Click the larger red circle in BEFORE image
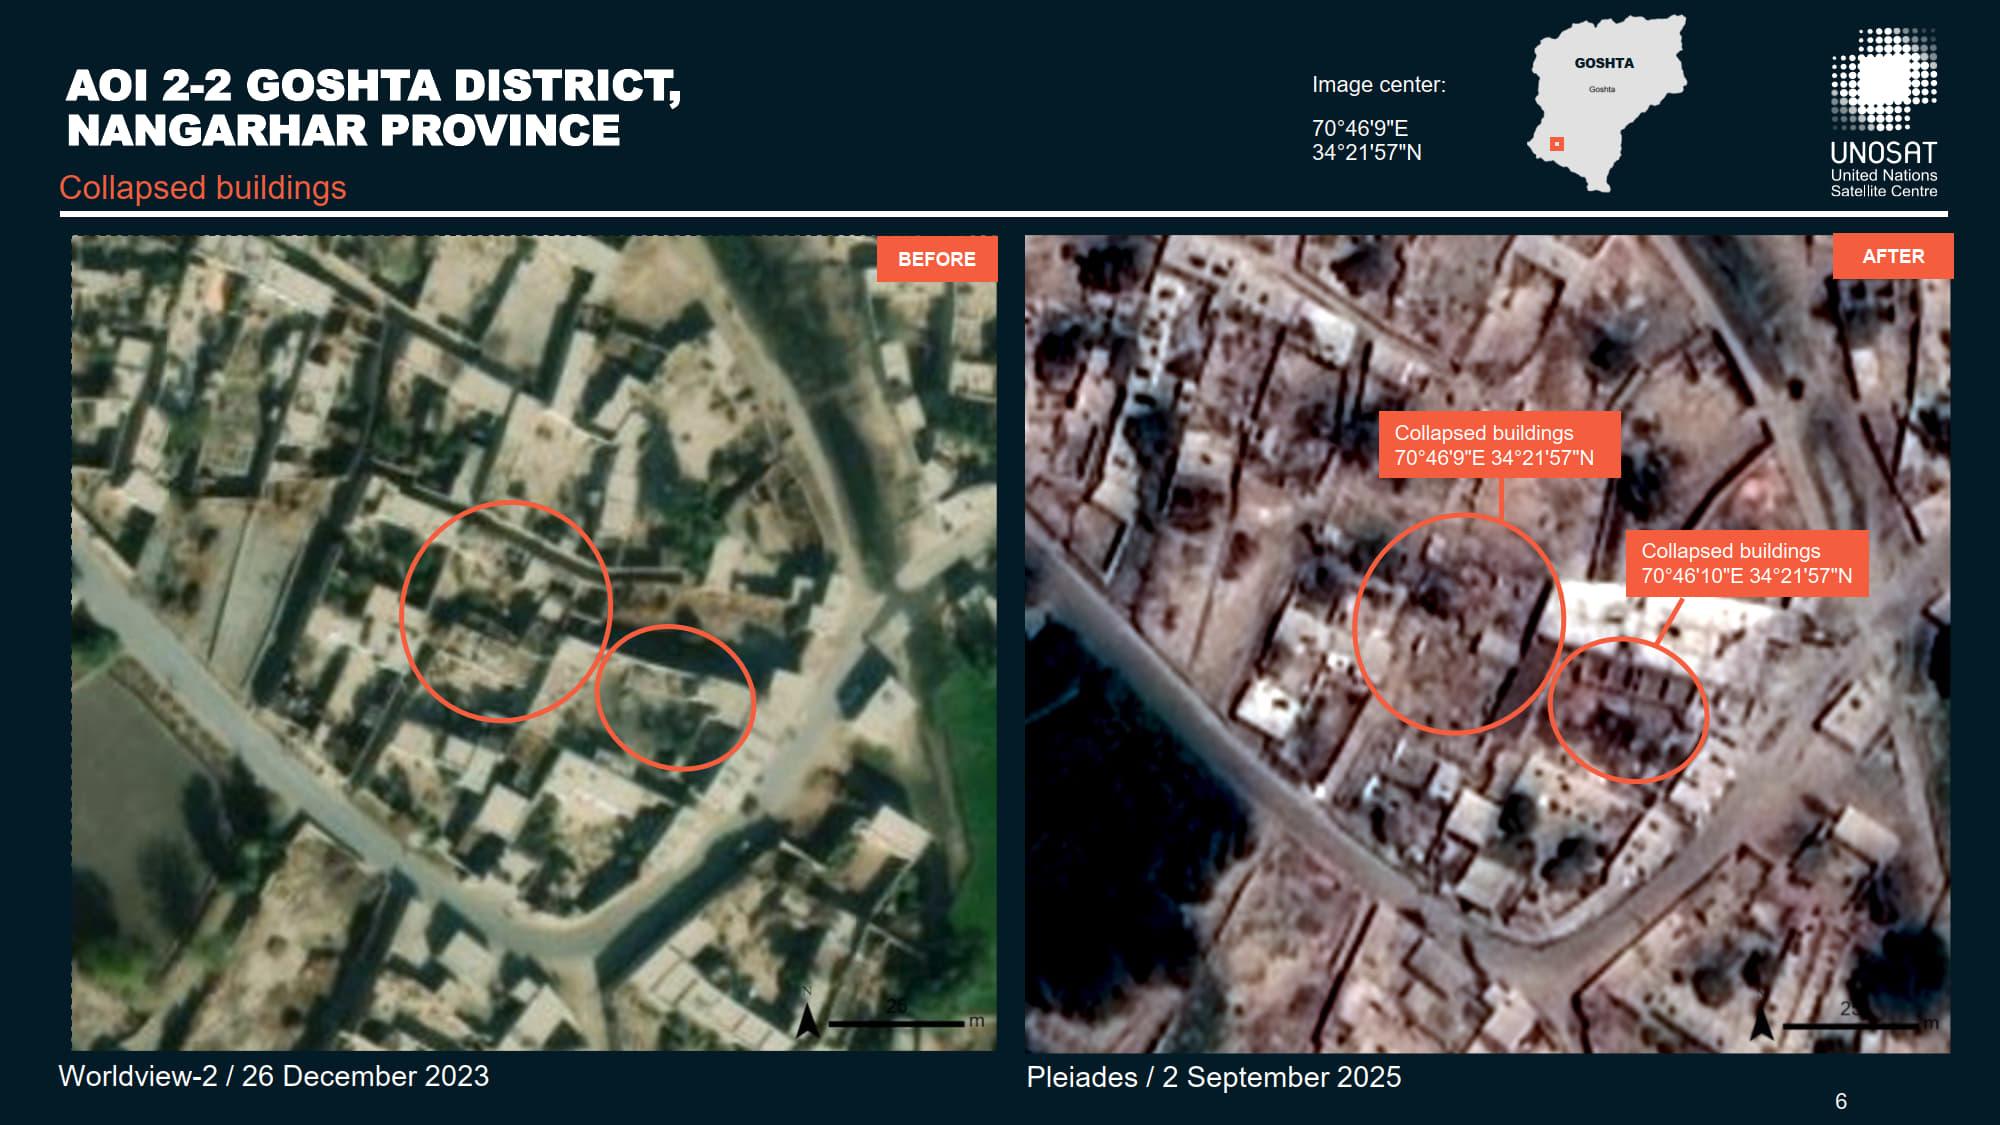 click(505, 611)
